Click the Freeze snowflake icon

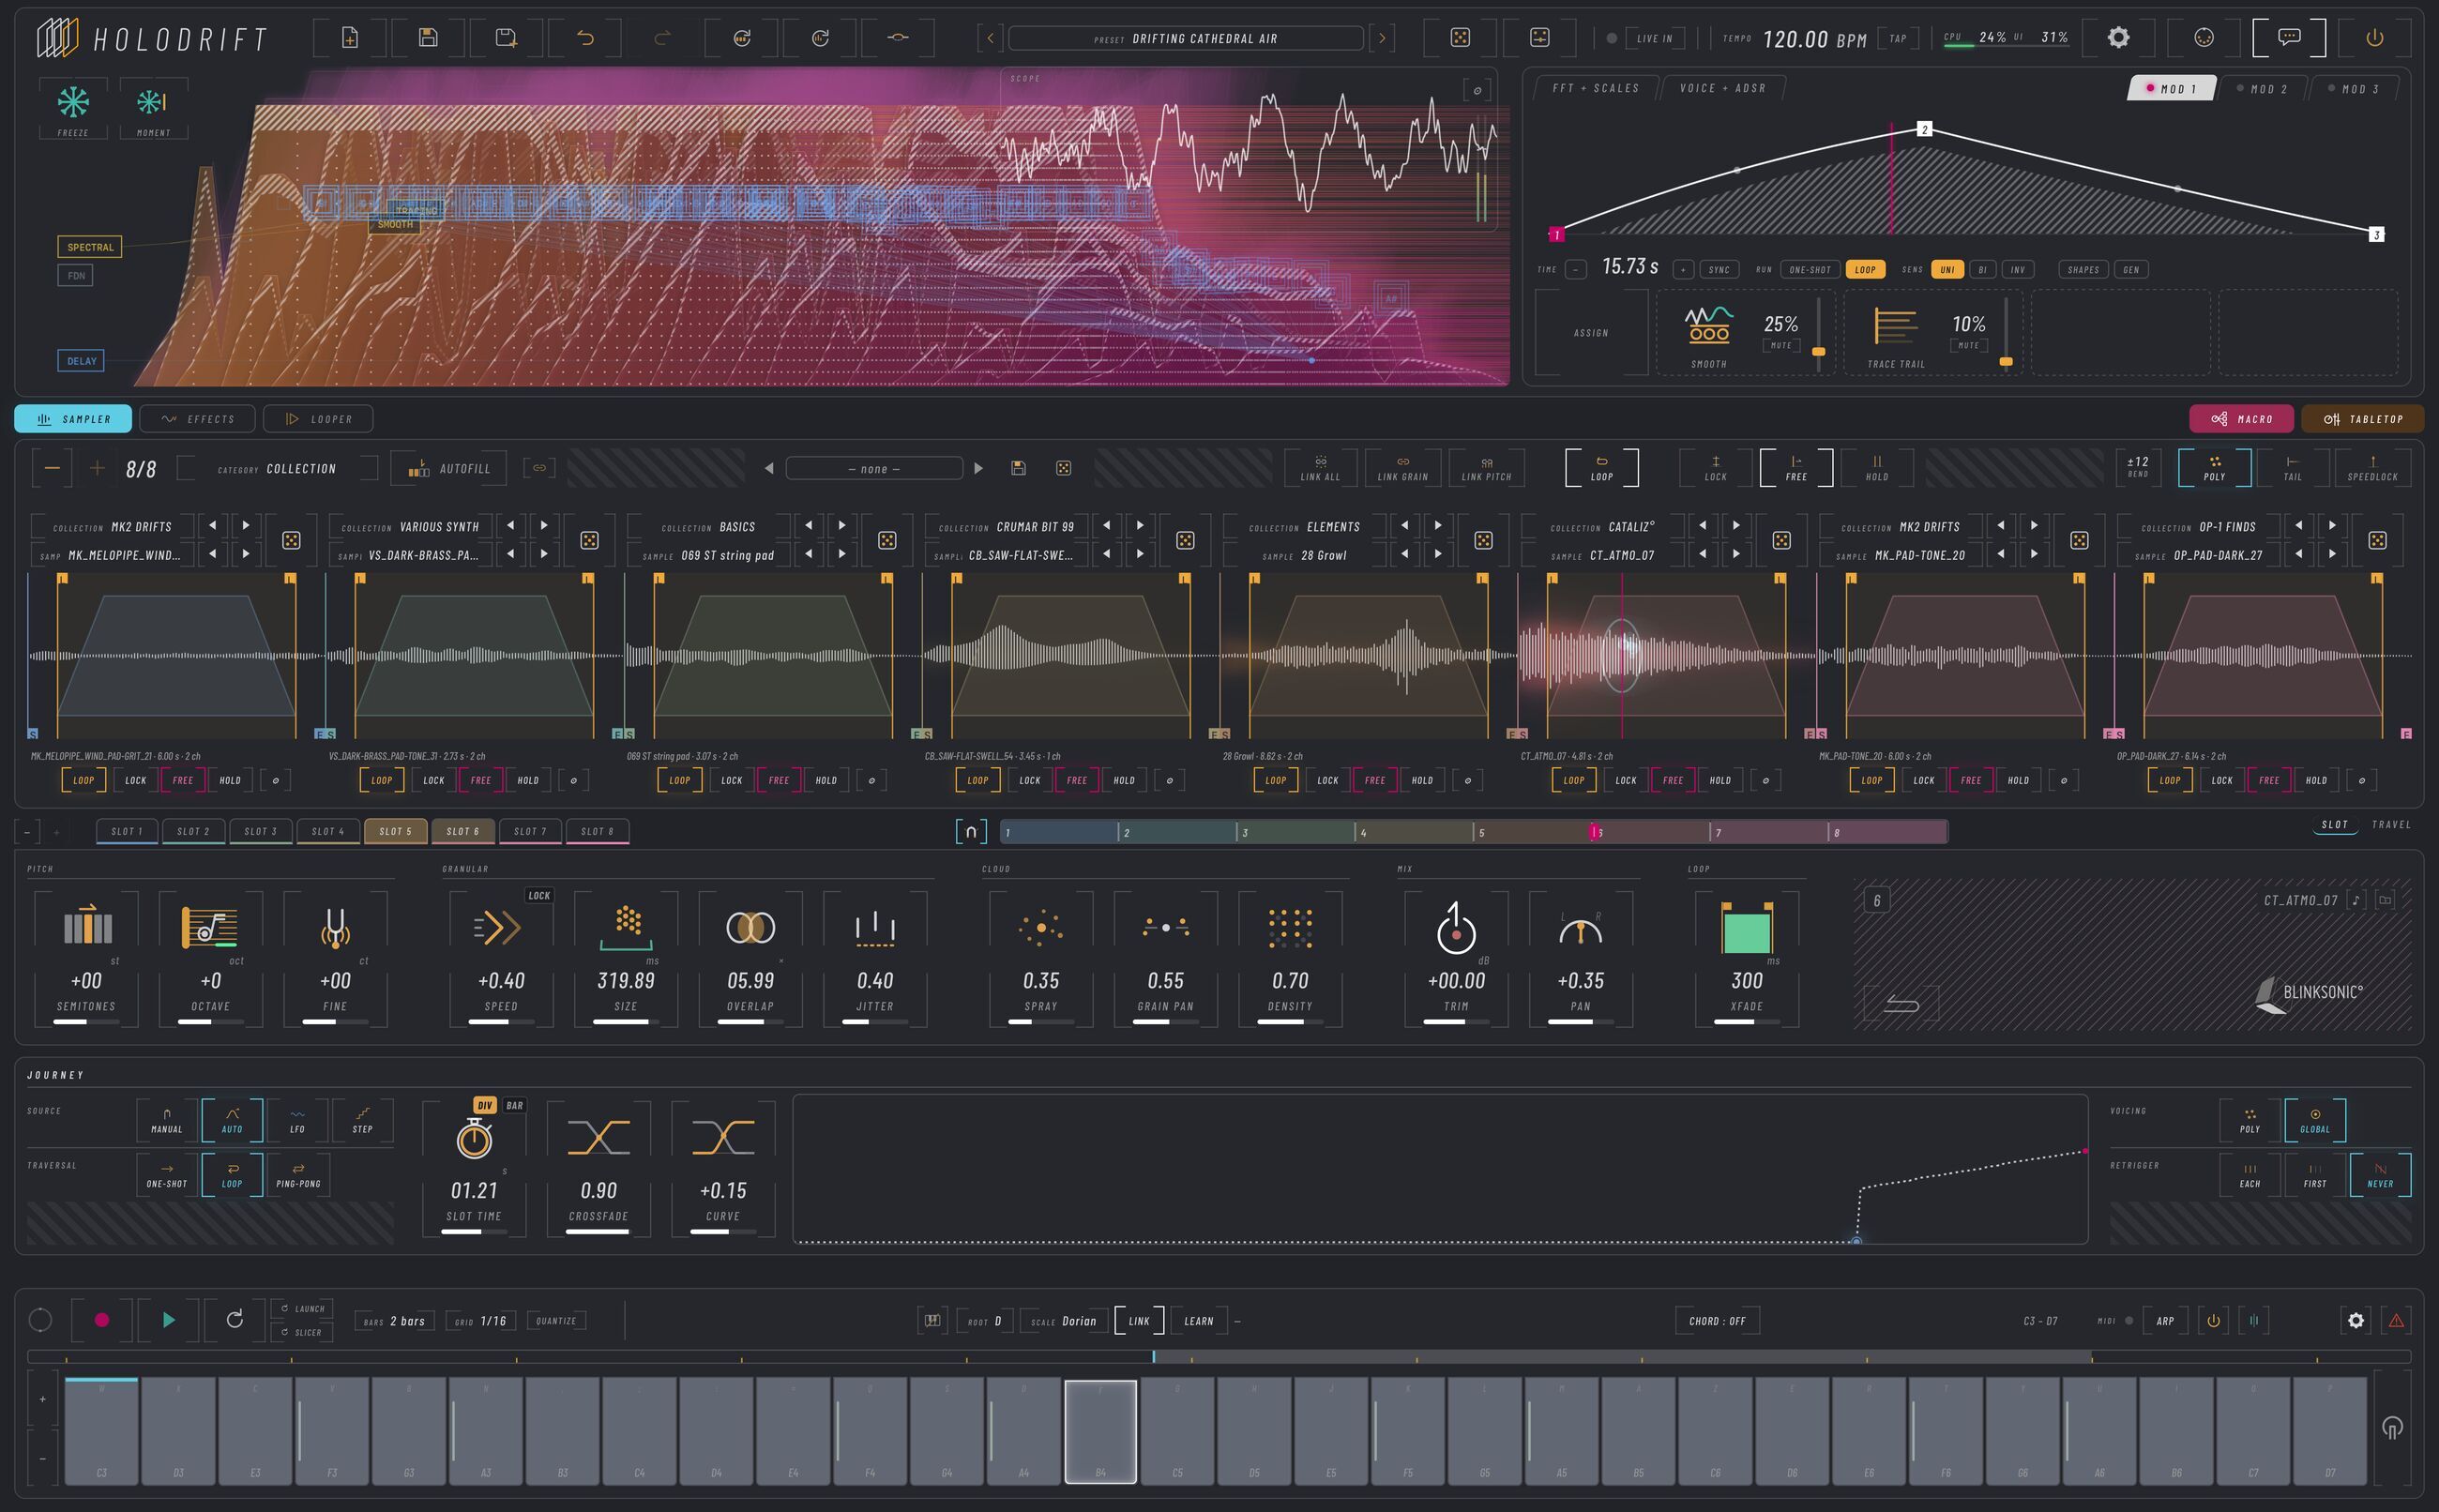click(x=73, y=101)
